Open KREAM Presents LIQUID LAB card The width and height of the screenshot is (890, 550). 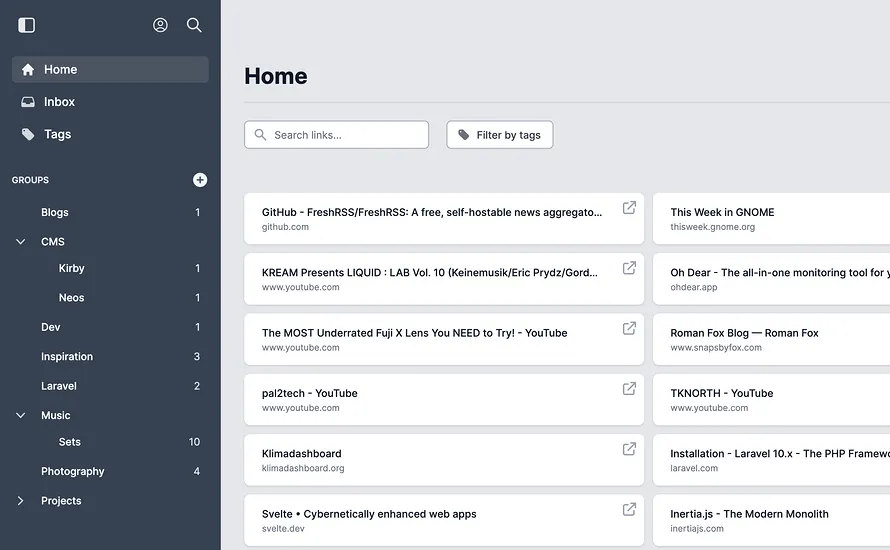point(444,279)
